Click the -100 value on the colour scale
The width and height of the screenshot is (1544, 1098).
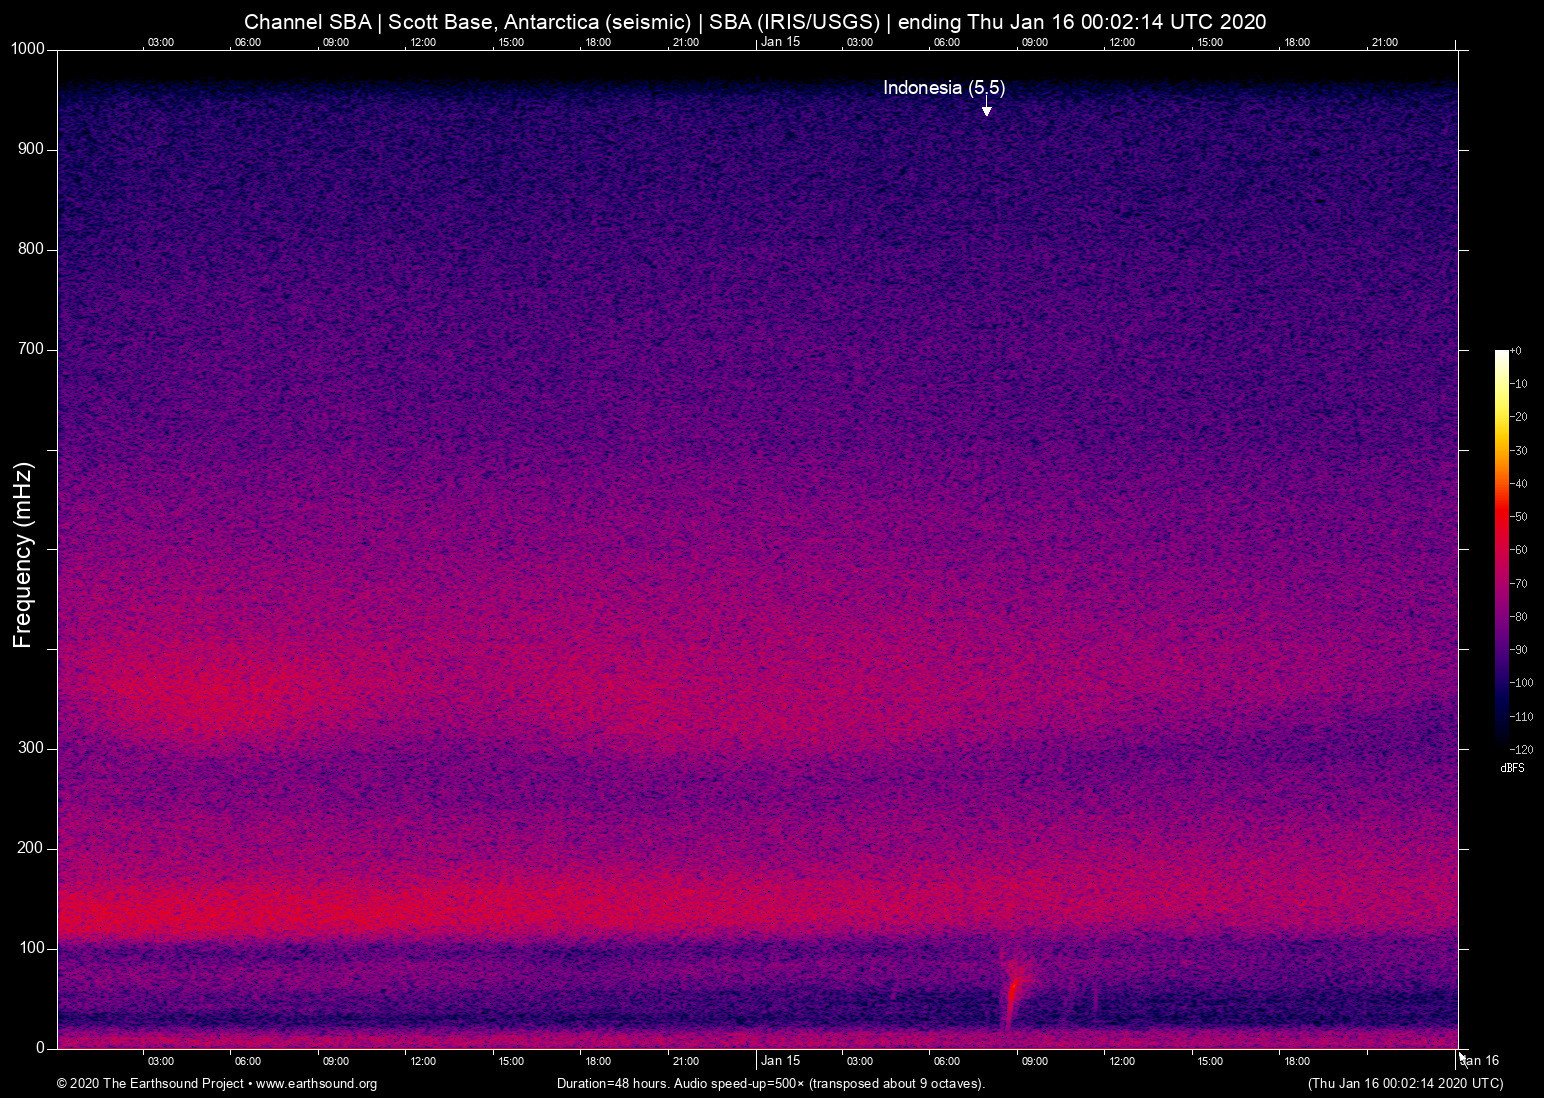(x=1522, y=683)
